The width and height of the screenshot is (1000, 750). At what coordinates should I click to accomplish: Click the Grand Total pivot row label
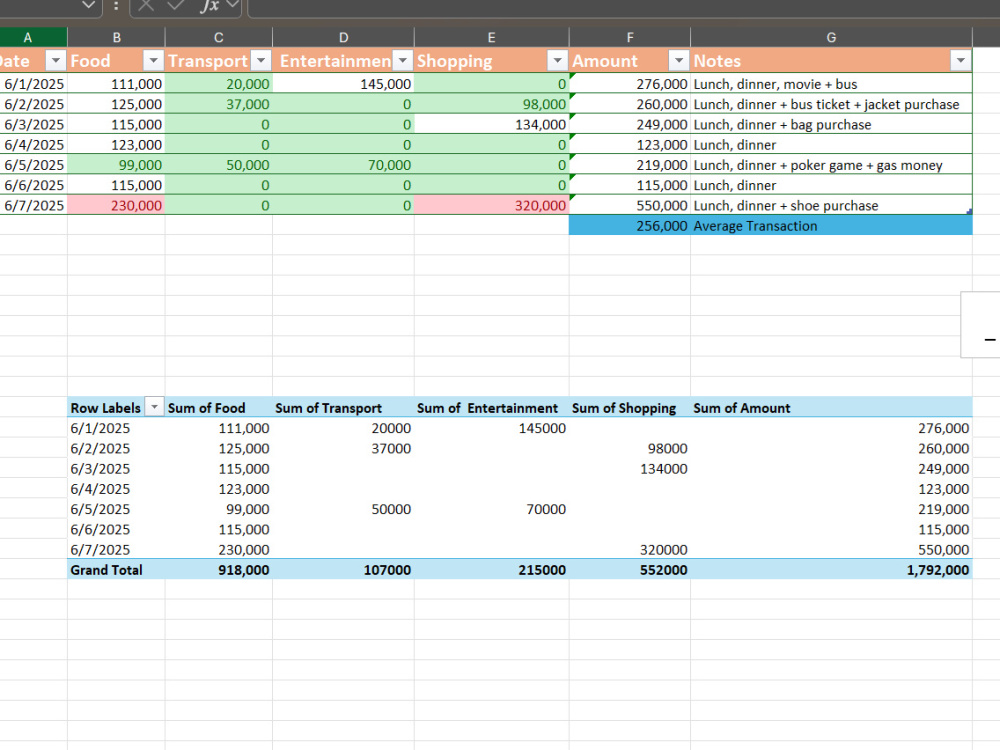point(116,570)
